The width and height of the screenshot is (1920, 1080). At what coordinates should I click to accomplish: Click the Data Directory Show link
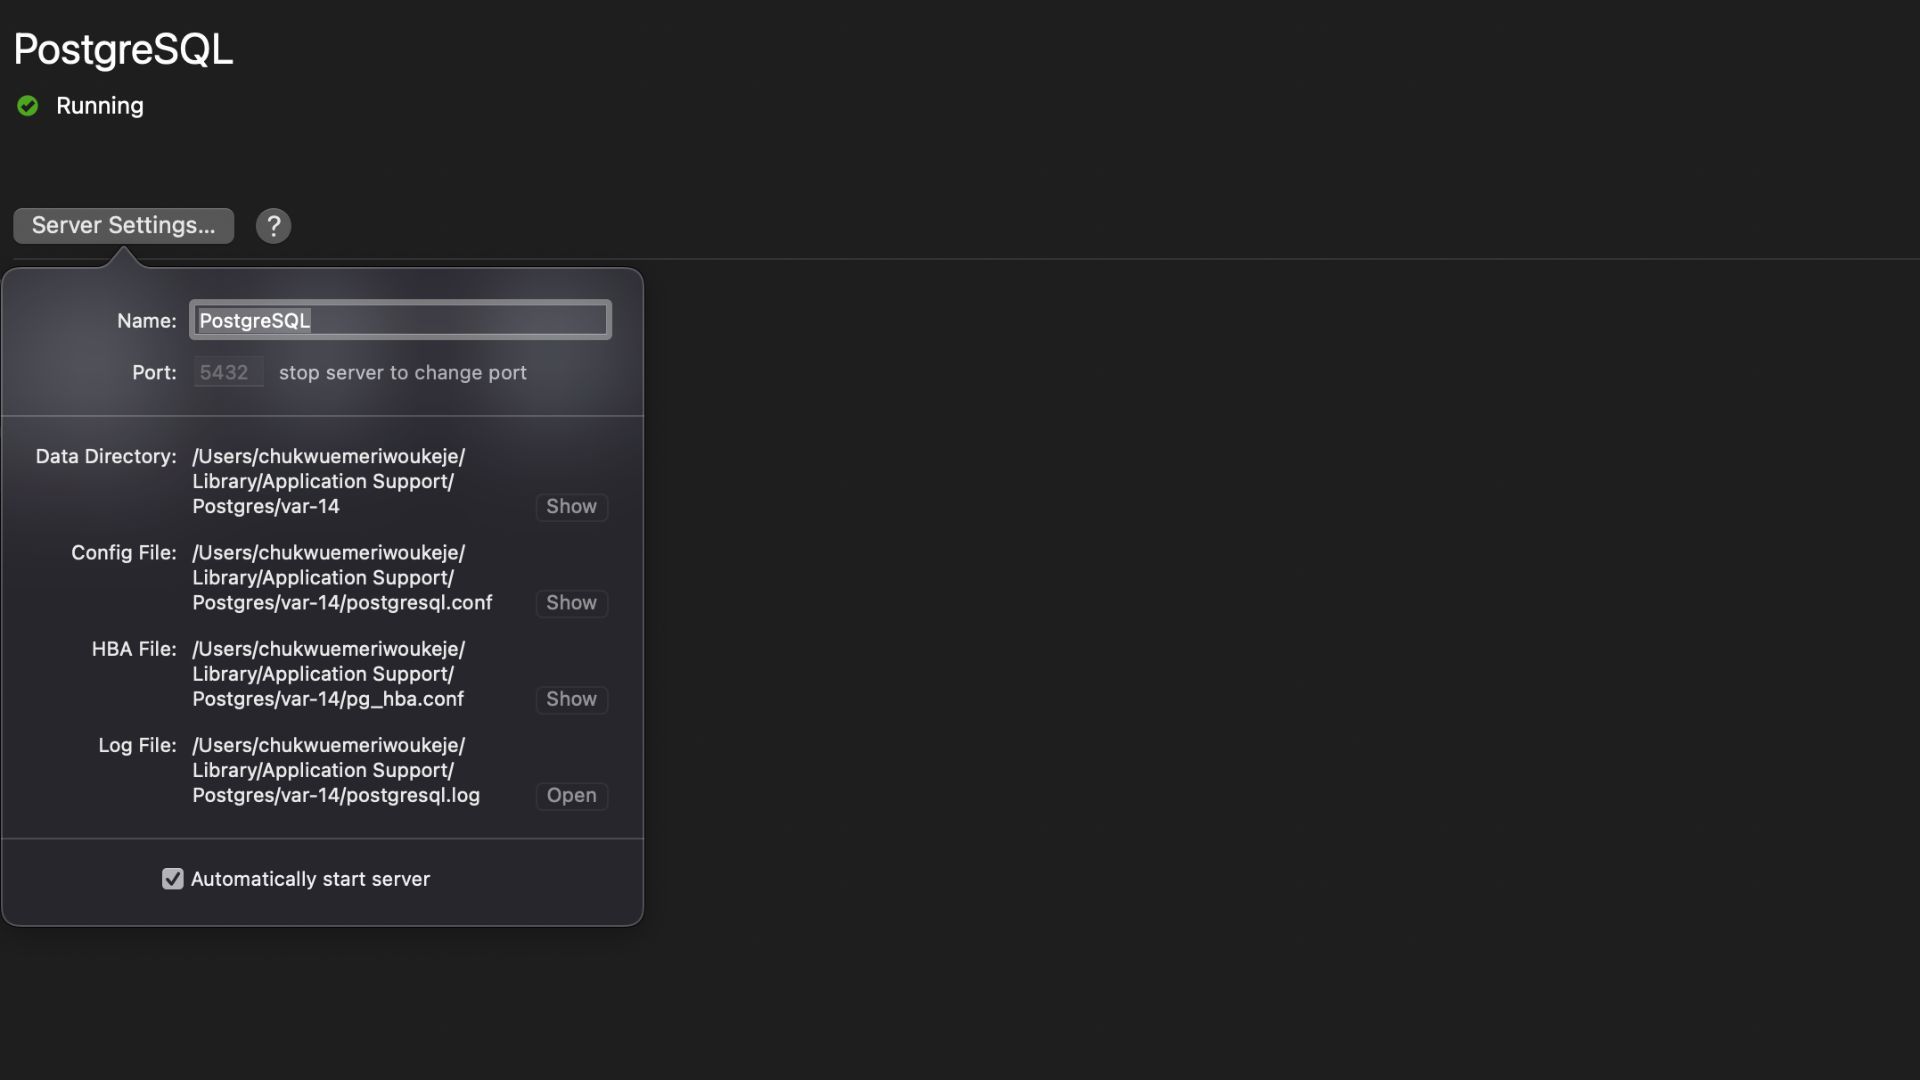pyautogui.click(x=571, y=505)
